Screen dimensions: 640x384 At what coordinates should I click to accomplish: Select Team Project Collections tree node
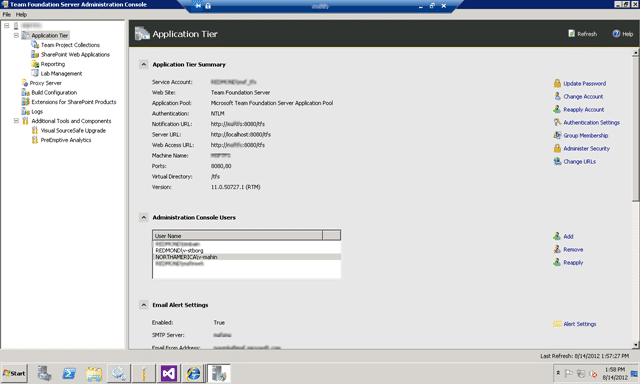70,45
